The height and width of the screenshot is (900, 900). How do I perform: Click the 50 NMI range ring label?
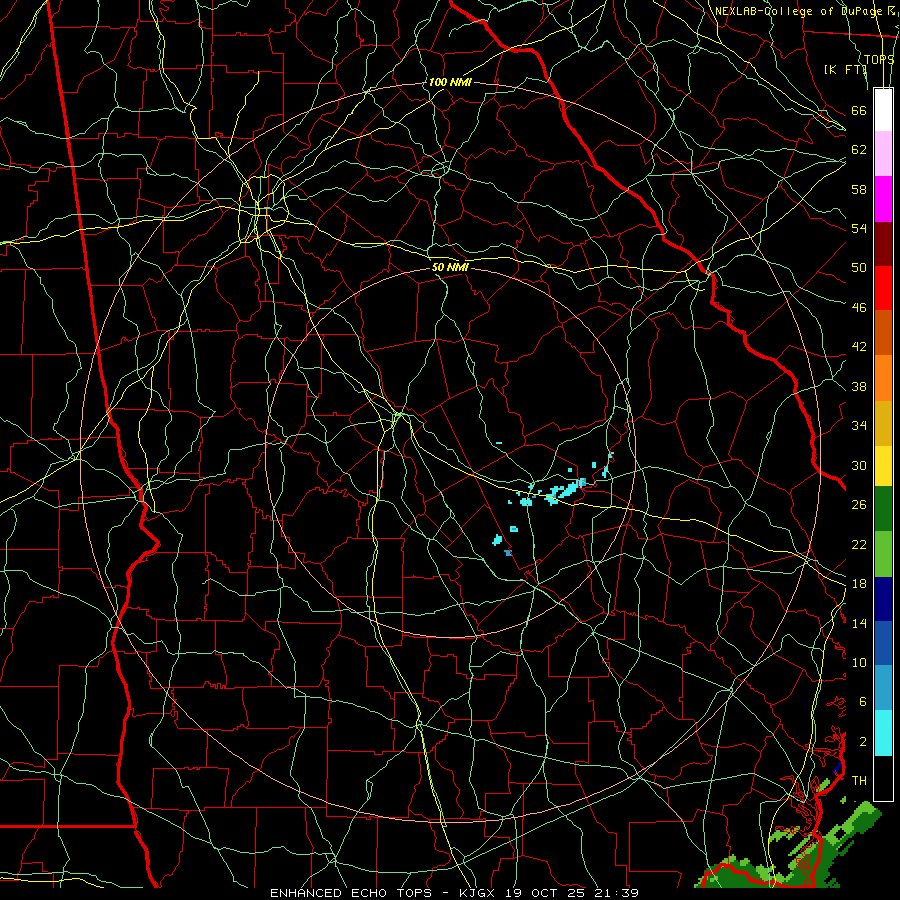tap(449, 267)
